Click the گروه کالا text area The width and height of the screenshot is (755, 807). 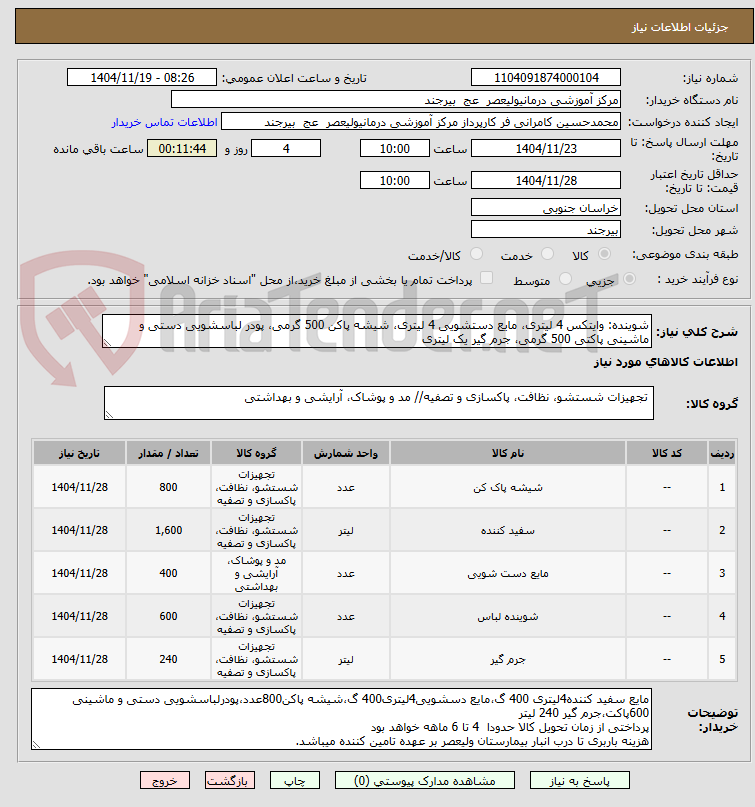[x=379, y=403]
